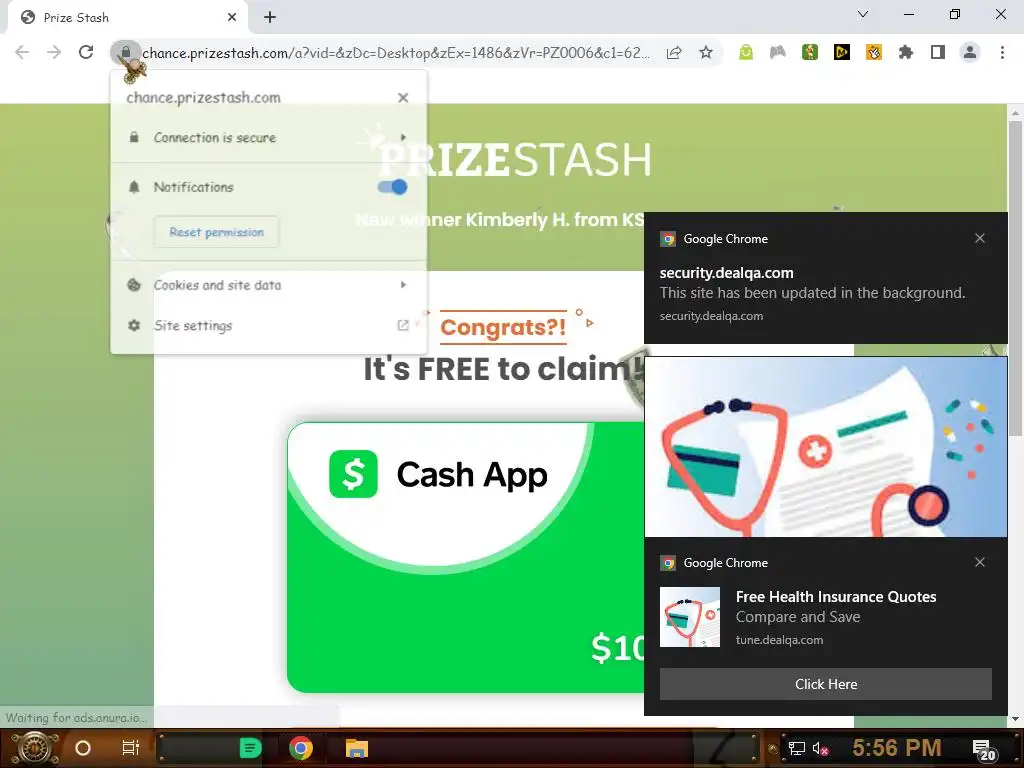
Task: Bookmark this page with the star icon
Action: pos(706,52)
